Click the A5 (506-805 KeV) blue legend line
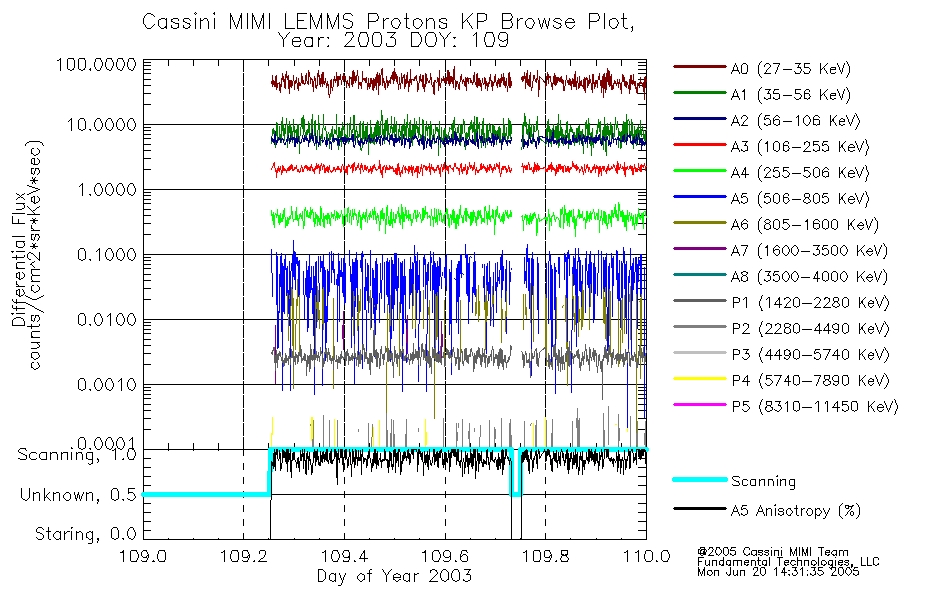Screen dimensions: 950x600 [699, 196]
